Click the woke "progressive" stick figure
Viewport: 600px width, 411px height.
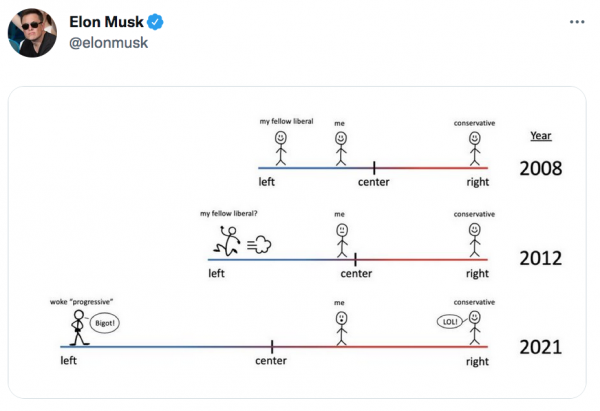[78, 327]
